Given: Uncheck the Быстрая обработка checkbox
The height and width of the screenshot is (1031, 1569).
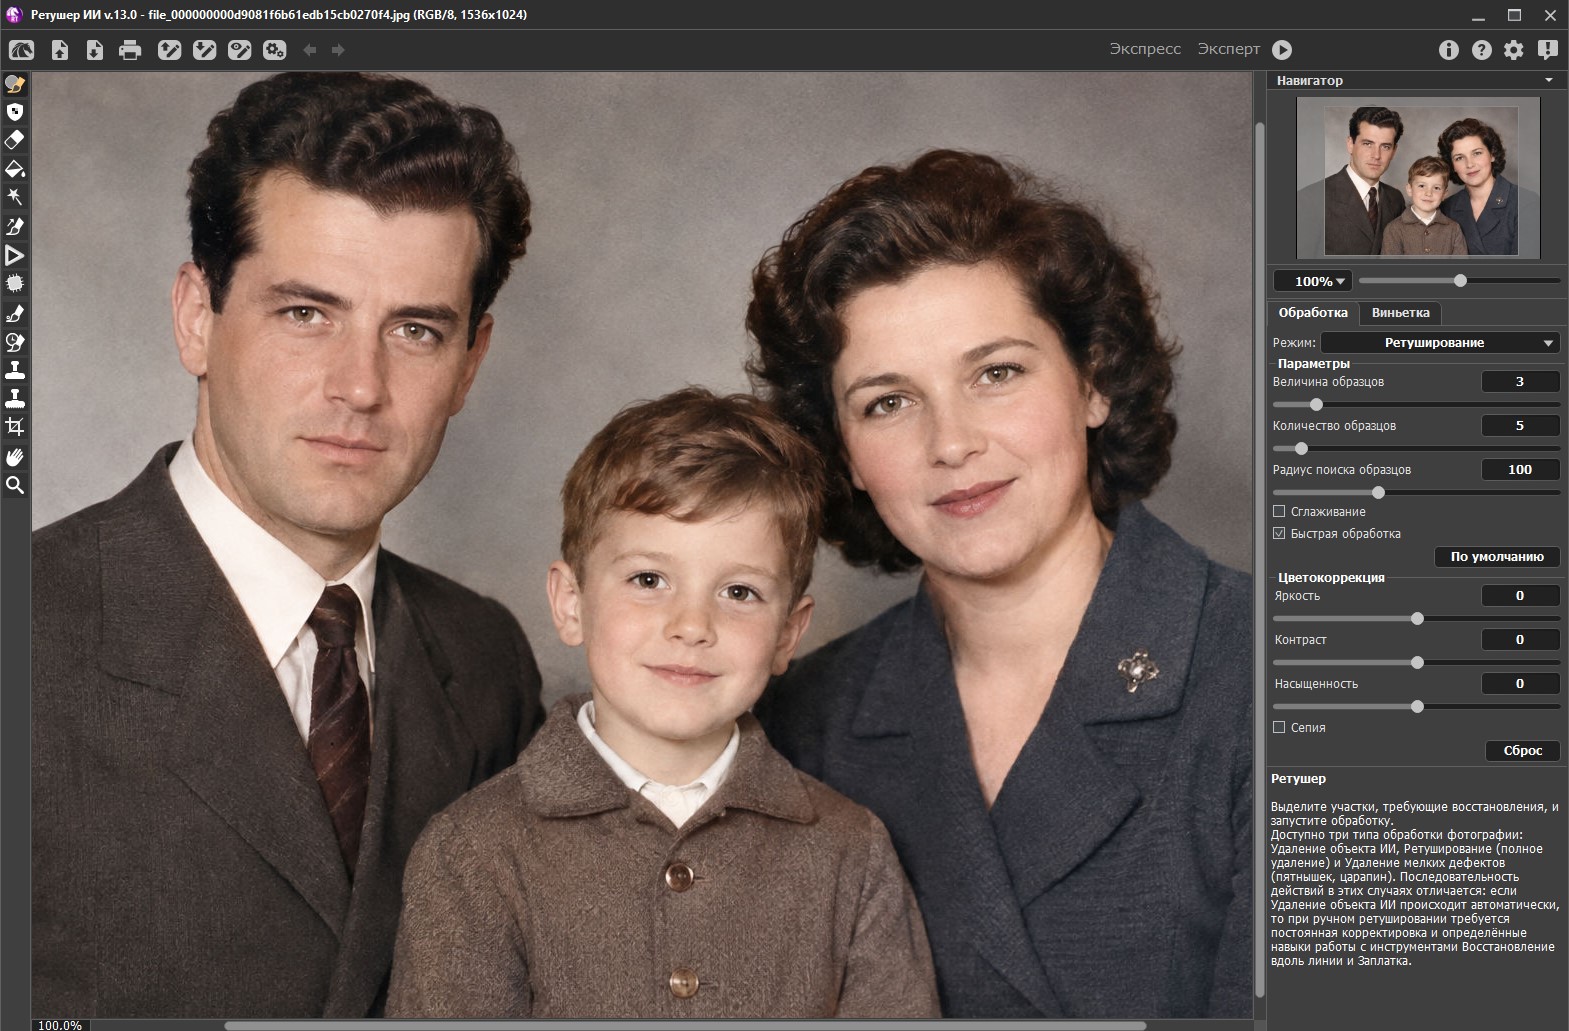Looking at the screenshot, I should 1279,534.
